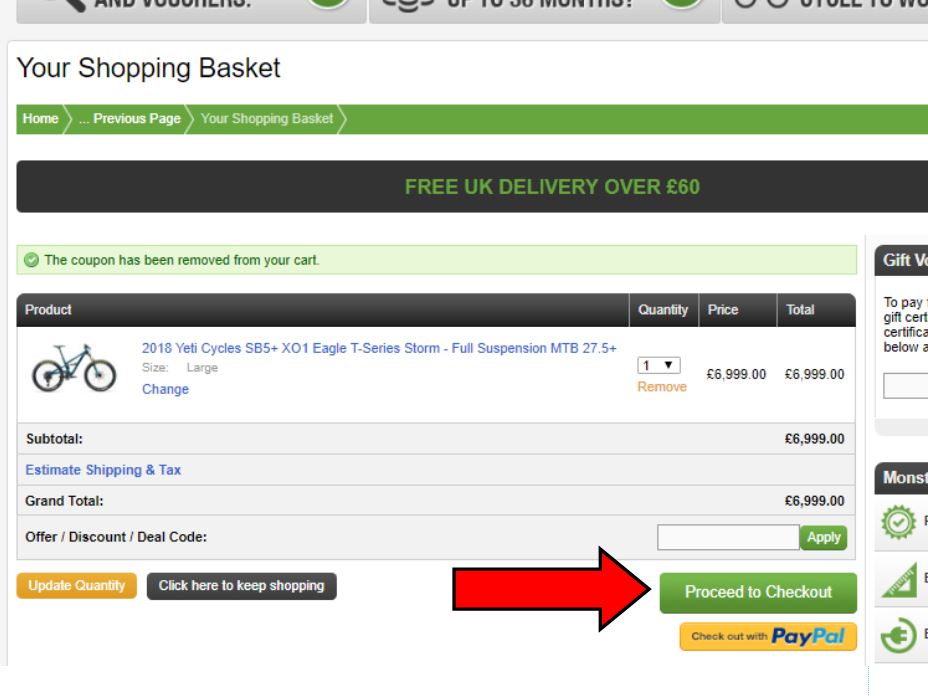This screenshot has width=928, height=696.
Task: Click the Grand Total amount £6,999.00
Action: tap(814, 501)
